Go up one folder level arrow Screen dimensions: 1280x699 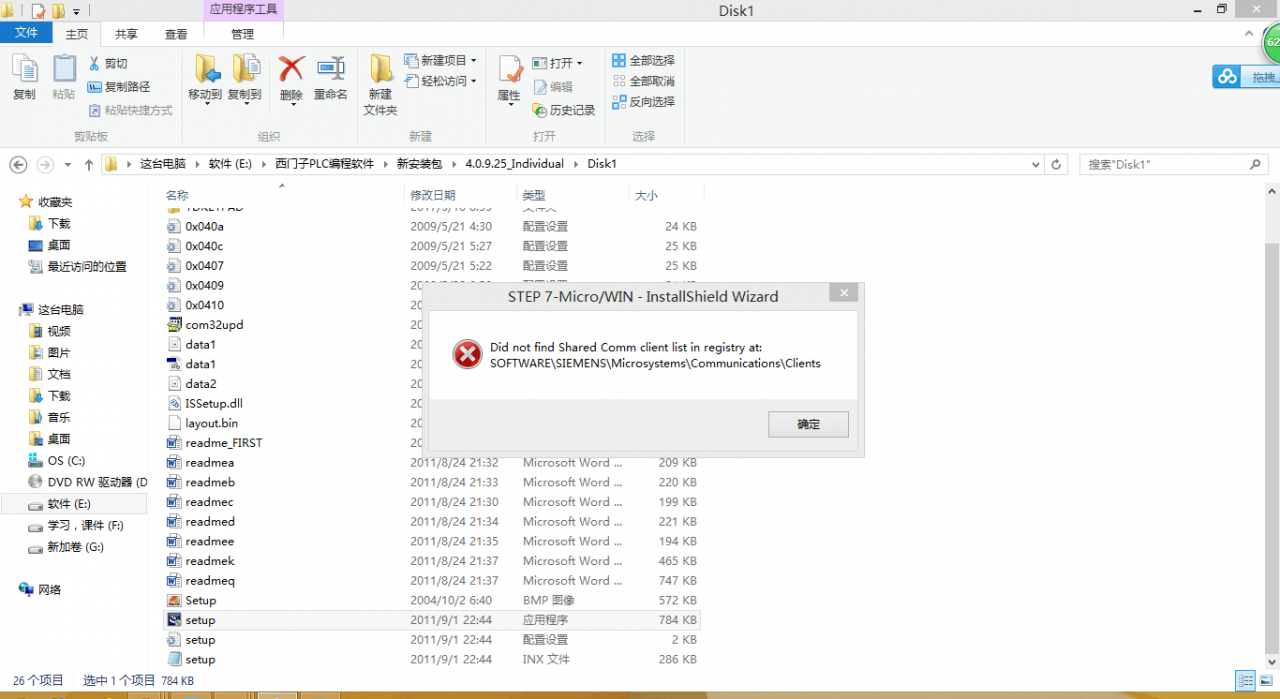pyautogui.click(x=89, y=164)
